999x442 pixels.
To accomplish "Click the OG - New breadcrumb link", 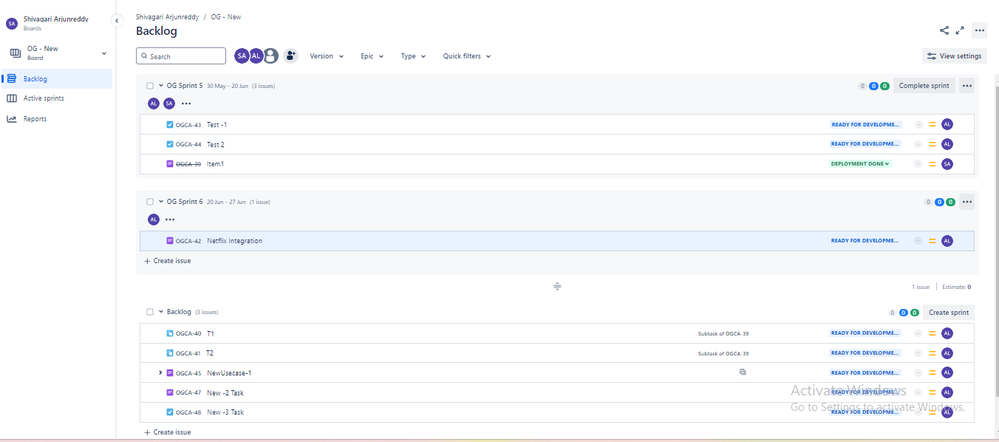I will point(226,17).
